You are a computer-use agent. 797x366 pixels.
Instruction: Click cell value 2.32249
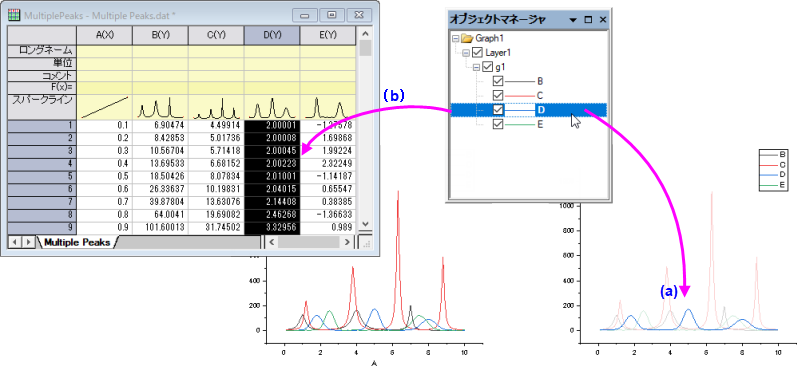pos(328,164)
